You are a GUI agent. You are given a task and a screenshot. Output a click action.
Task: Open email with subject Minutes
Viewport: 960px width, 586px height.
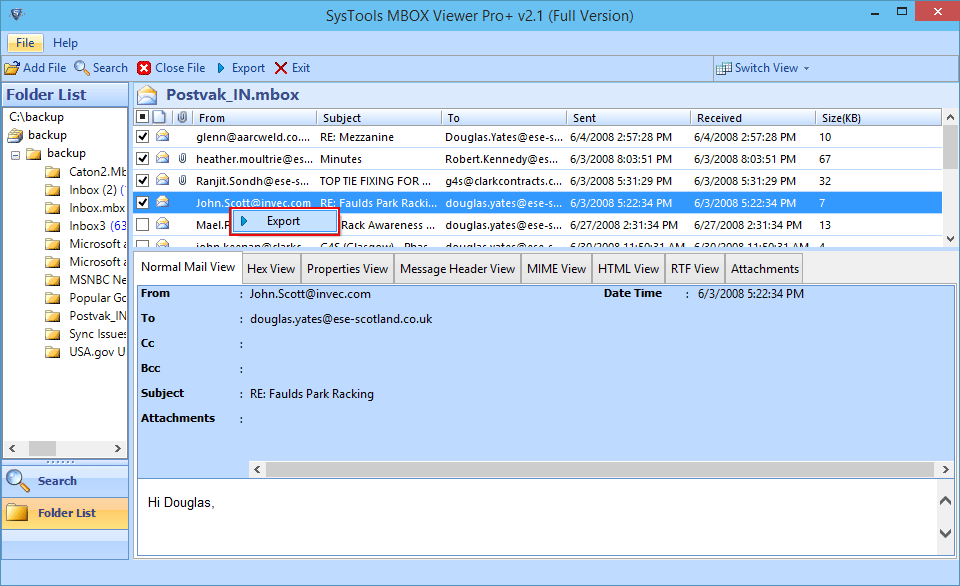click(x=340, y=159)
